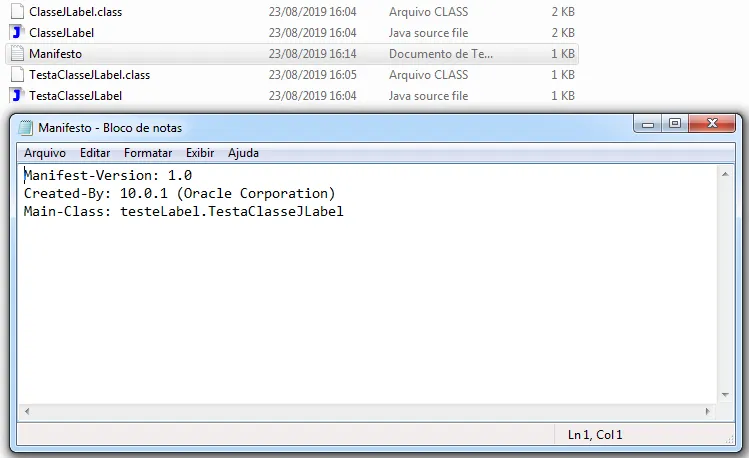Click the vertical scrollbar up arrow

(x=725, y=174)
